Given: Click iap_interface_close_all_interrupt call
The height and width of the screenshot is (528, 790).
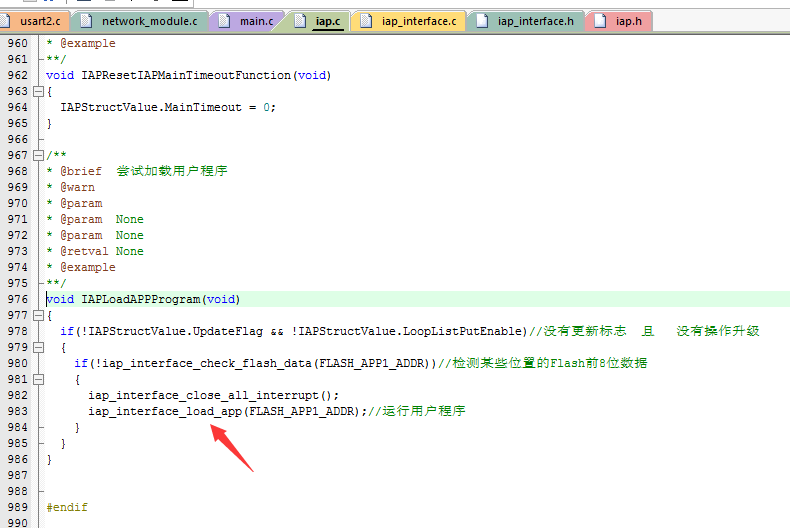Looking at the screenshot, I should tap(214, 395).
